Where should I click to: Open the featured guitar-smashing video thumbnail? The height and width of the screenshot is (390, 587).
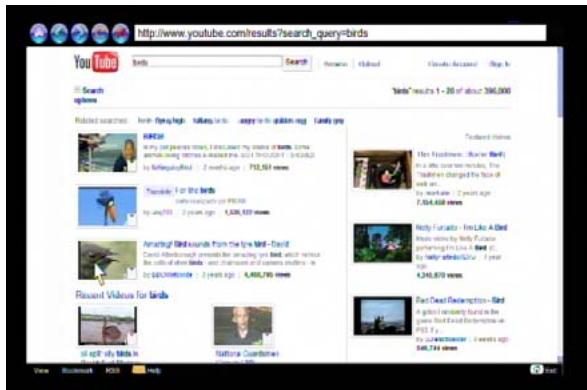point(383,169)
